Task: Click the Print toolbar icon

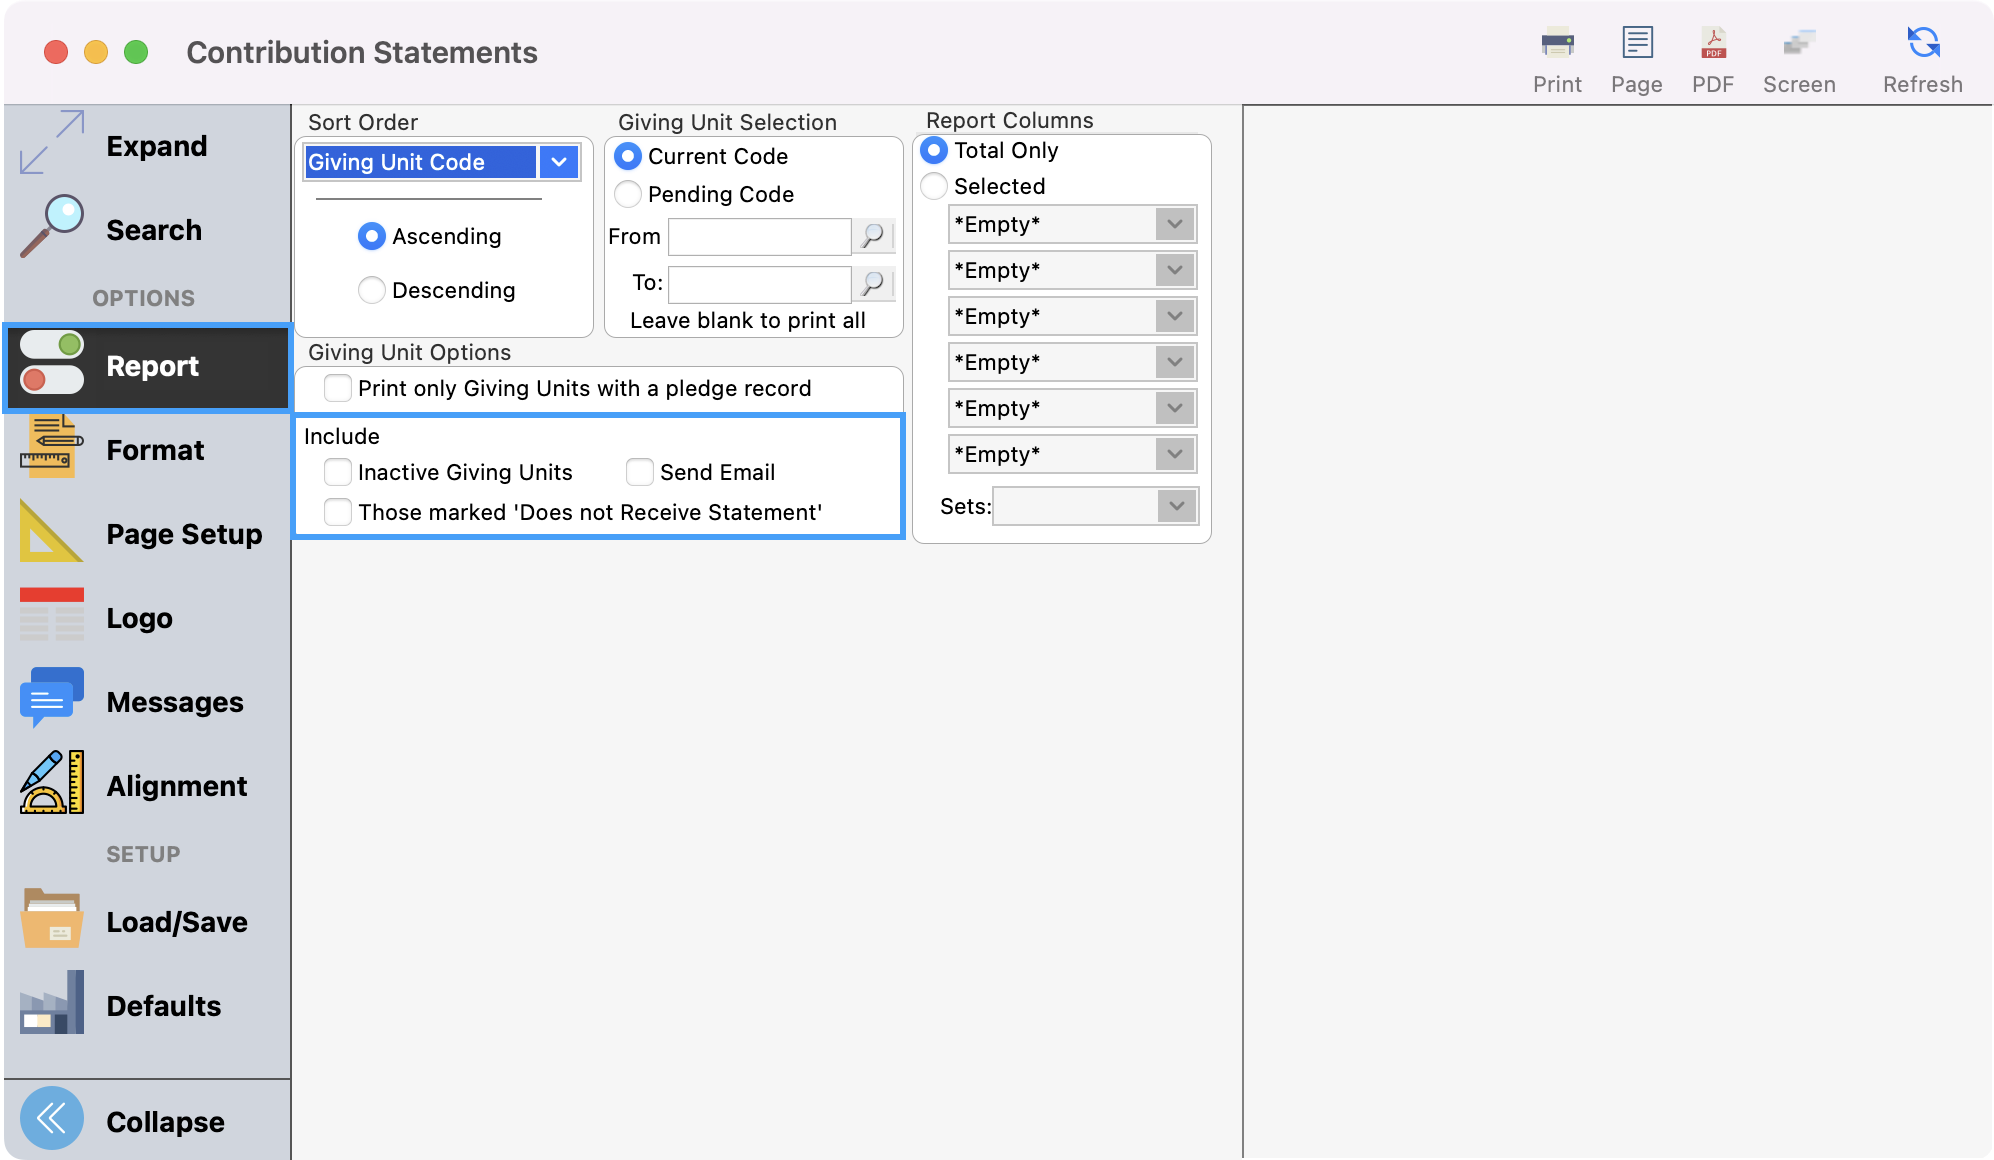Action: pos(1557,44)
